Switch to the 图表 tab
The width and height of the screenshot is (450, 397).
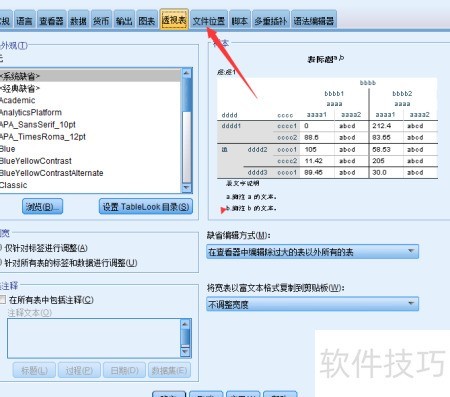coord(147,21)
